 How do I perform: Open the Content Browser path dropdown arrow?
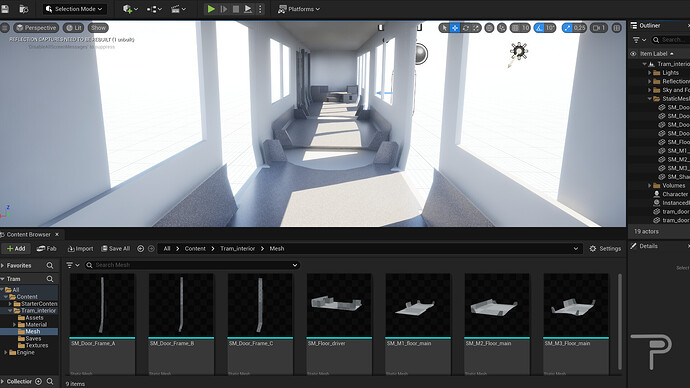(576, 249)
